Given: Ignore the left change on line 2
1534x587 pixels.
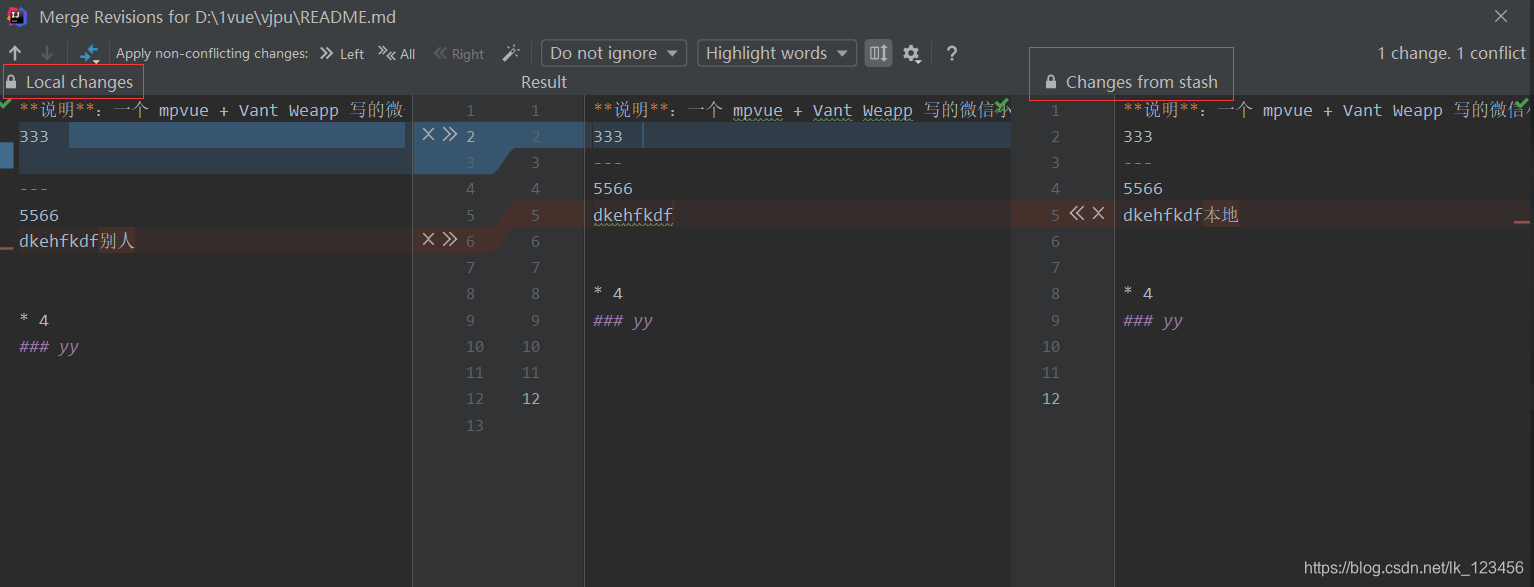Looking at the screenshot, I should click(x=428, y=134).
